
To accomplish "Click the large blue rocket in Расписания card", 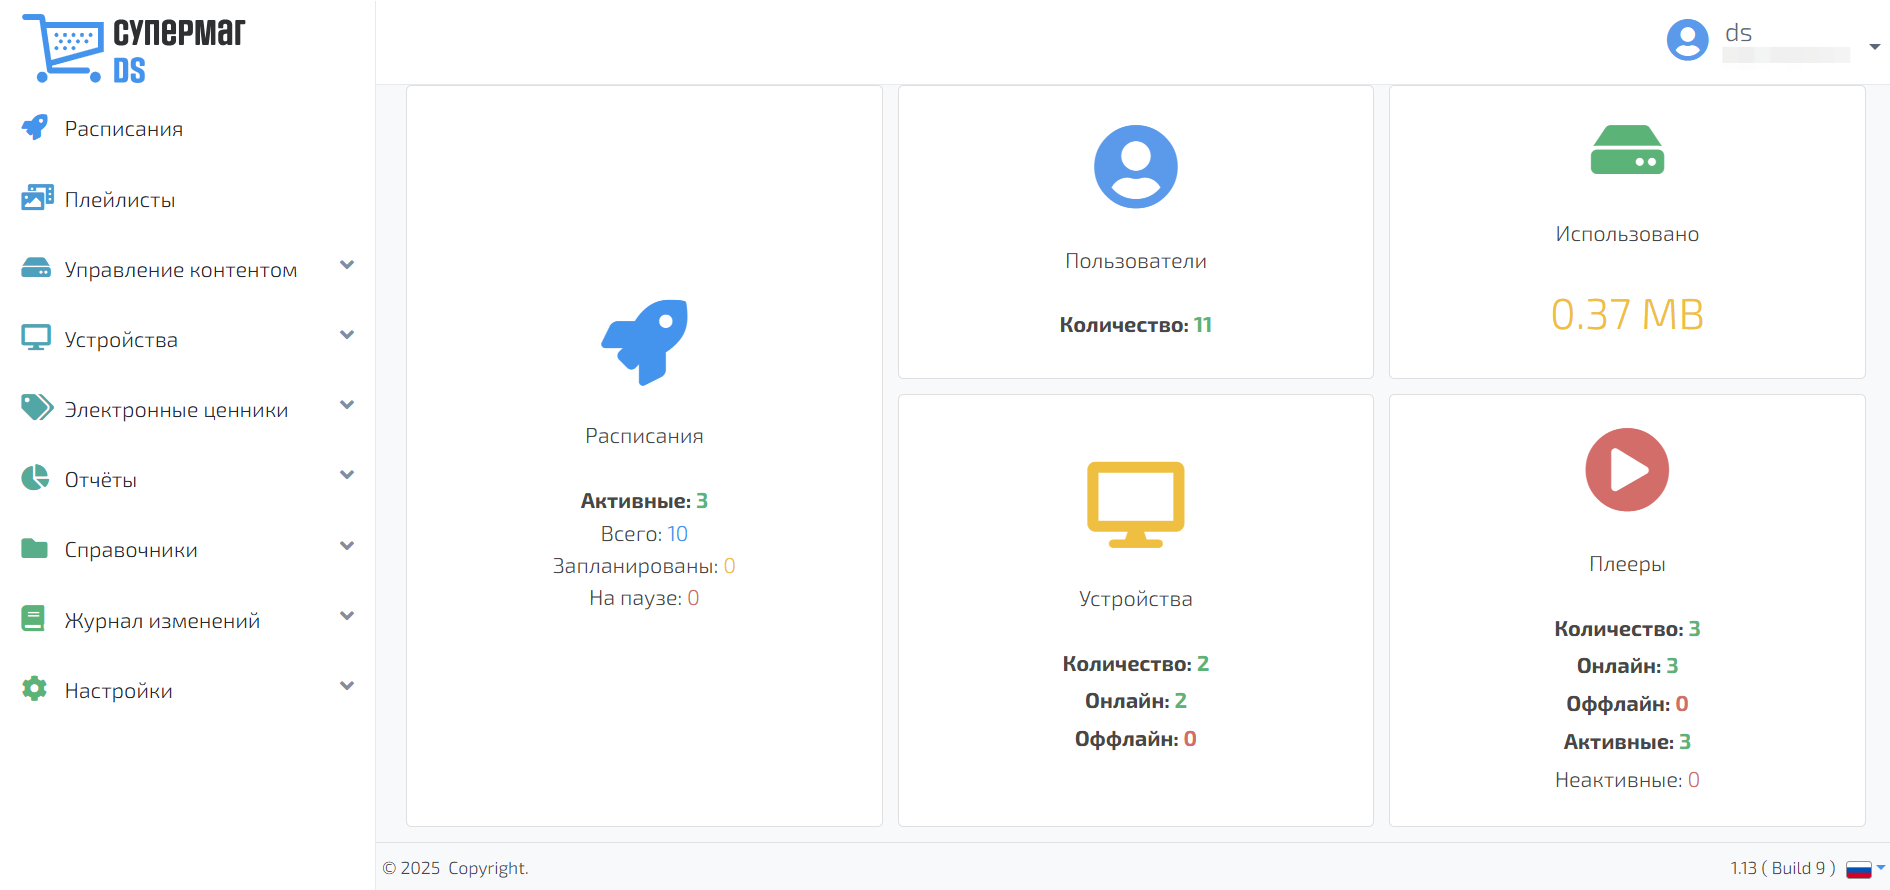I will click(644, 342).
